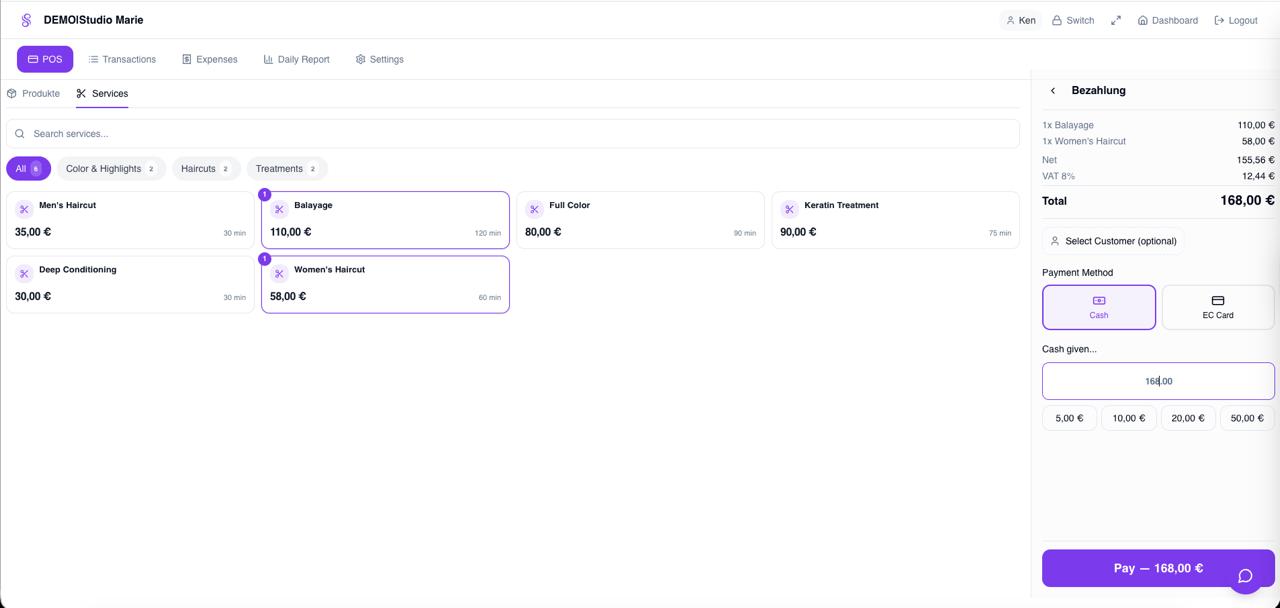This screenshot has width=1280, height=608.
Task: Filter by Haircuts category
Action: tap(206, 169)
